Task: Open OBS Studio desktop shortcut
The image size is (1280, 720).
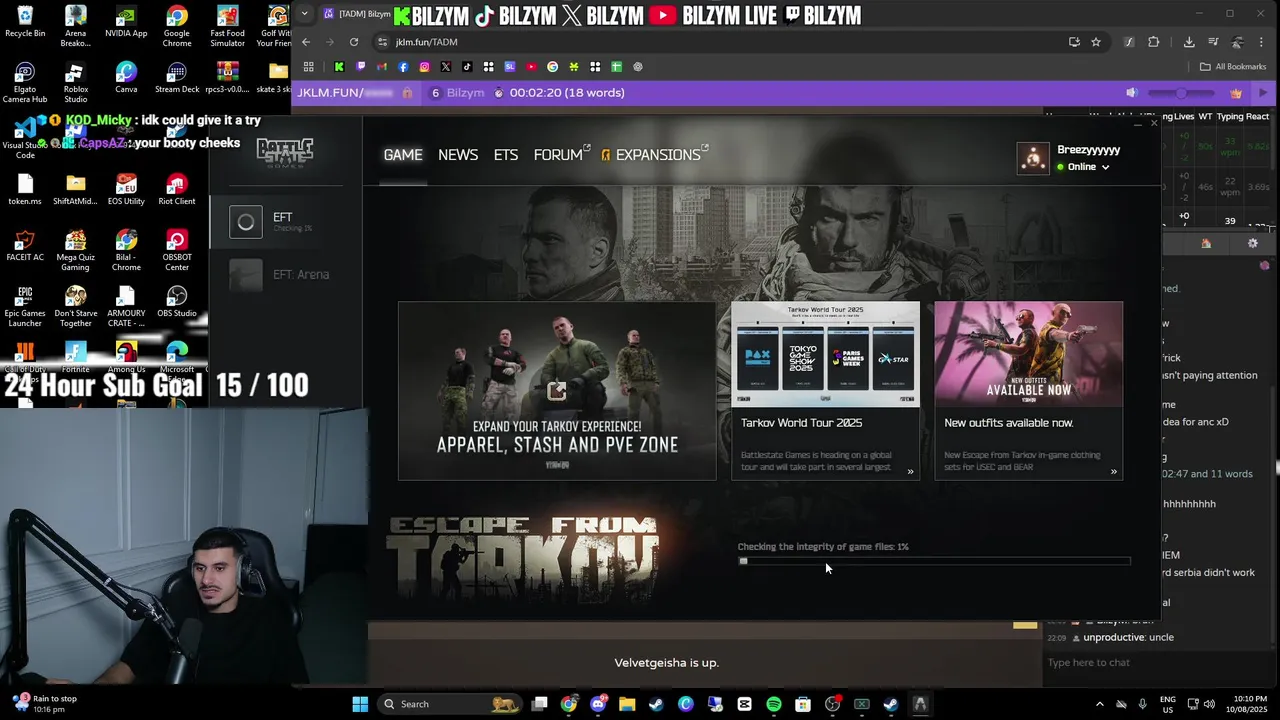Action: (x=177, y=301)
